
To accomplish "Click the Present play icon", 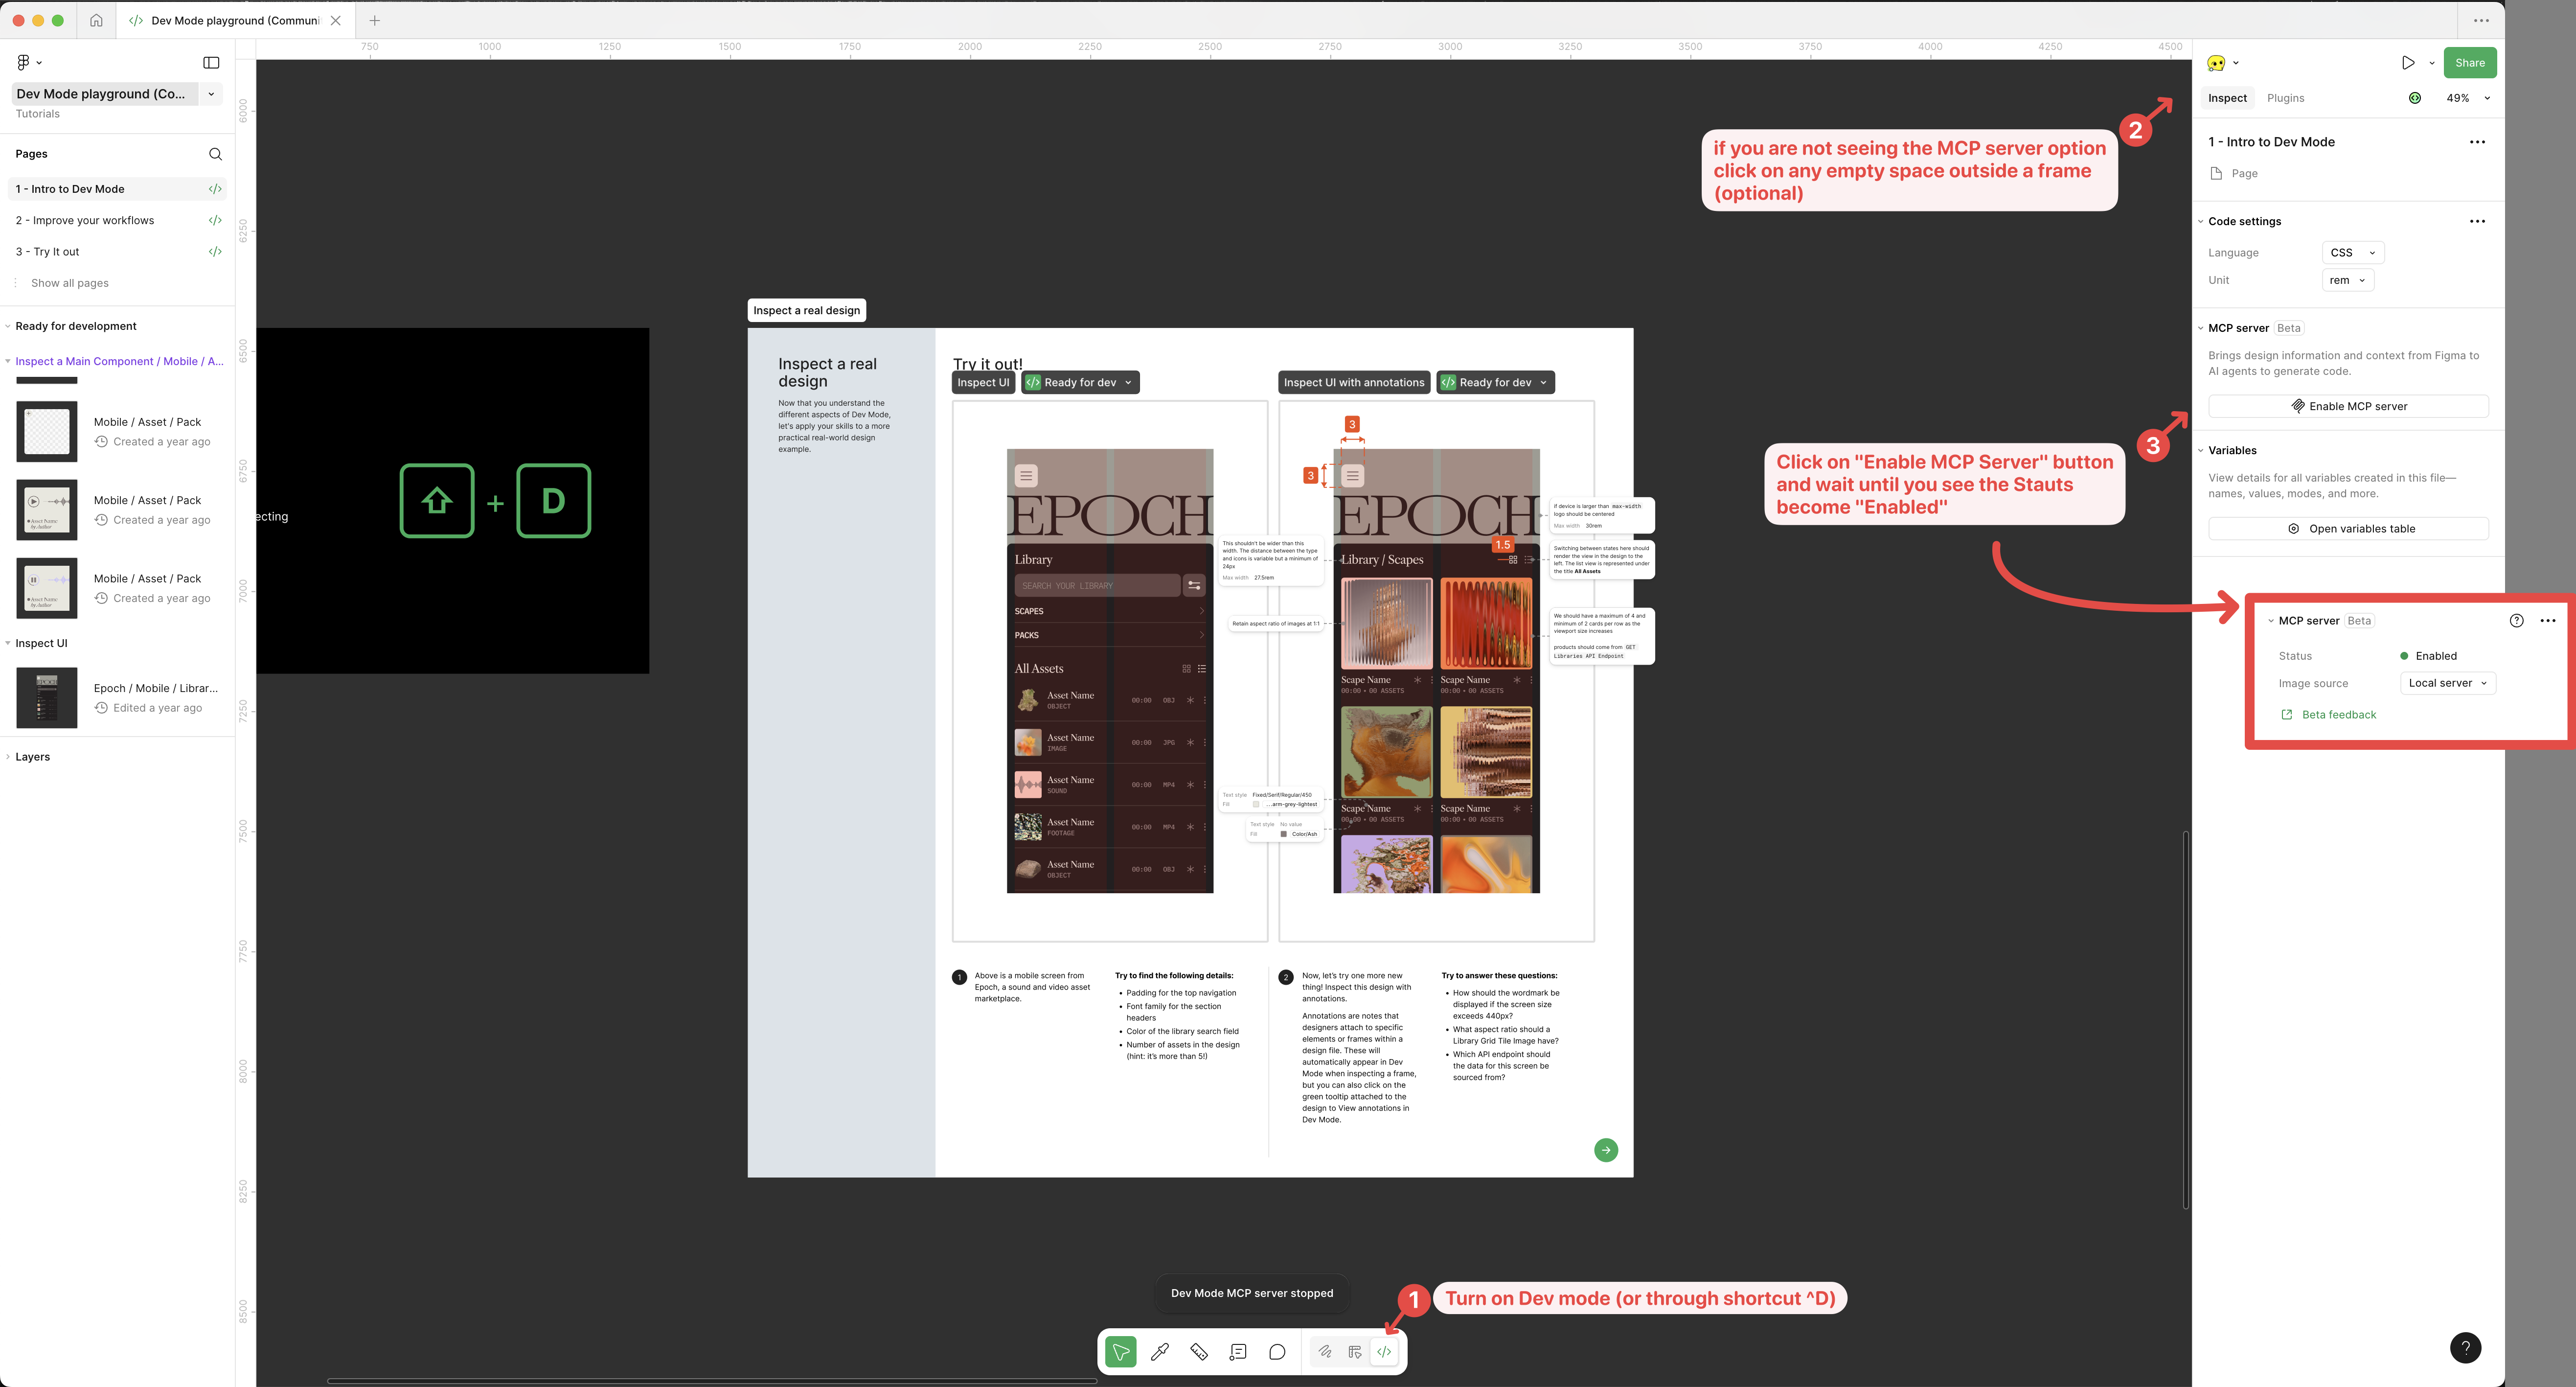I will [2408, 63].
